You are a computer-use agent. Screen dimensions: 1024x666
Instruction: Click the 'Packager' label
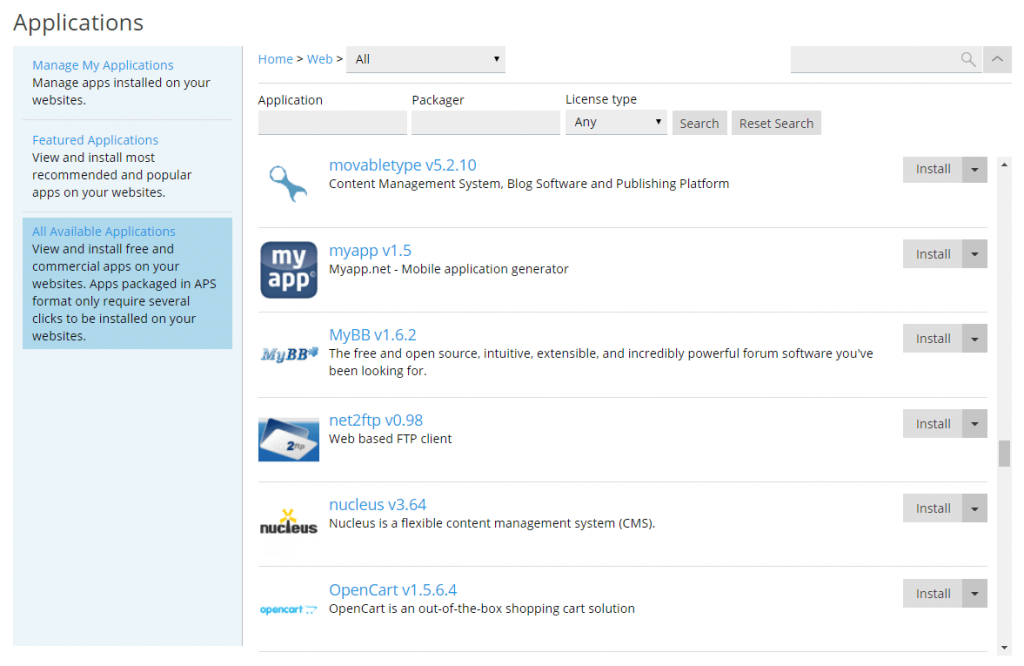[x=438, y=100]
